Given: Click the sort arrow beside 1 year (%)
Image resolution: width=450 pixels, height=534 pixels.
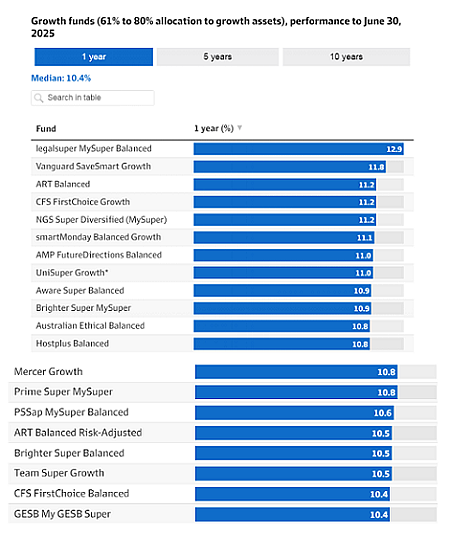Looking at the screenshot, I should pos(239,128).
